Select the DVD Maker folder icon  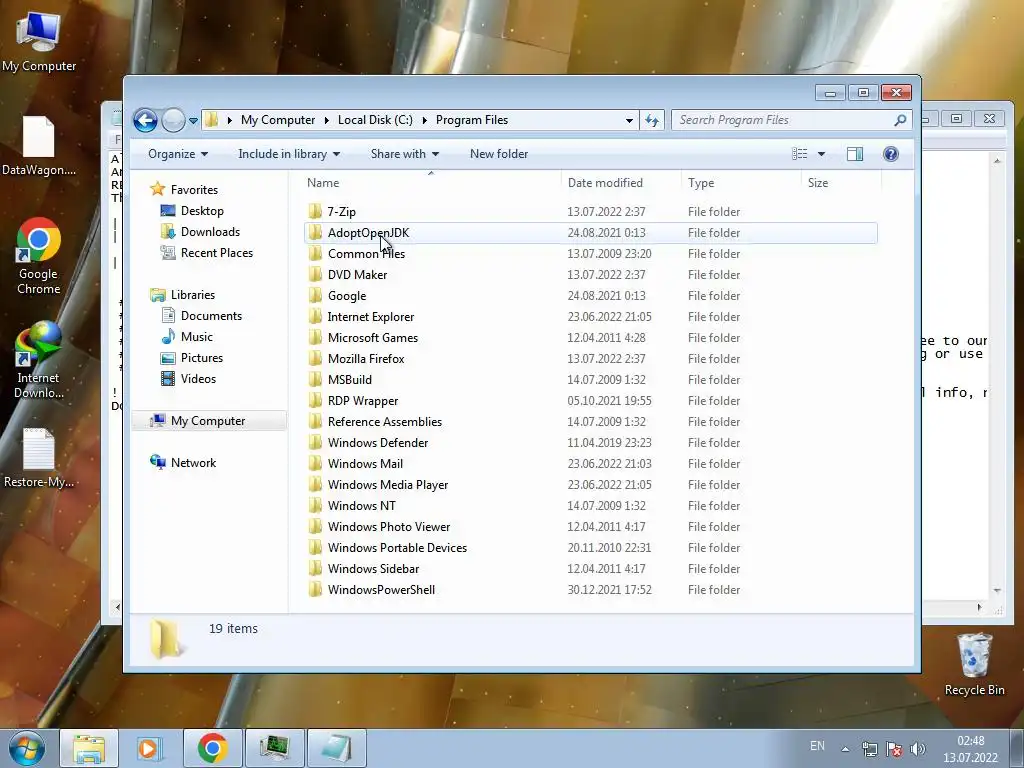pos(315,274)
